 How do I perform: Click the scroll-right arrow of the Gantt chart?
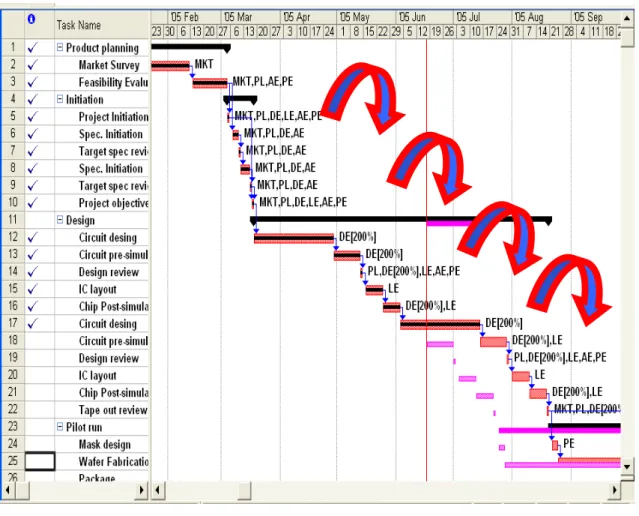pos(615,490)
